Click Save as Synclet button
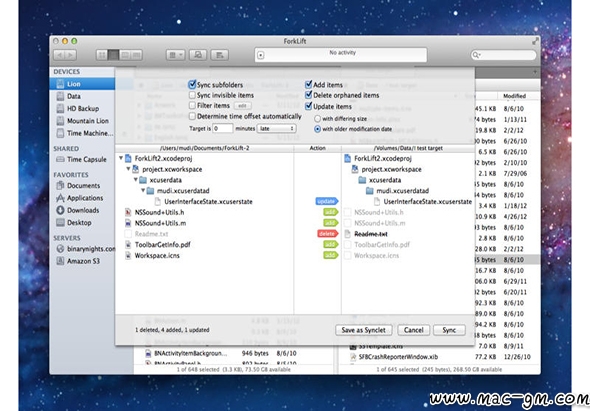 [x=363, y=330]
